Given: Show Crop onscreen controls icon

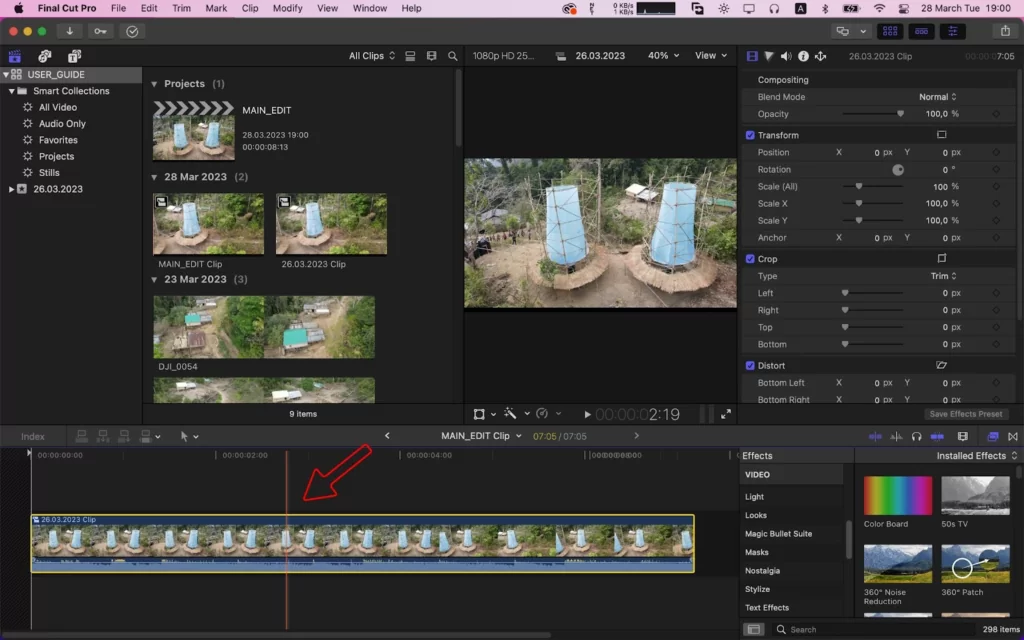Looking at the screenshot, I should tap(941, 258).
